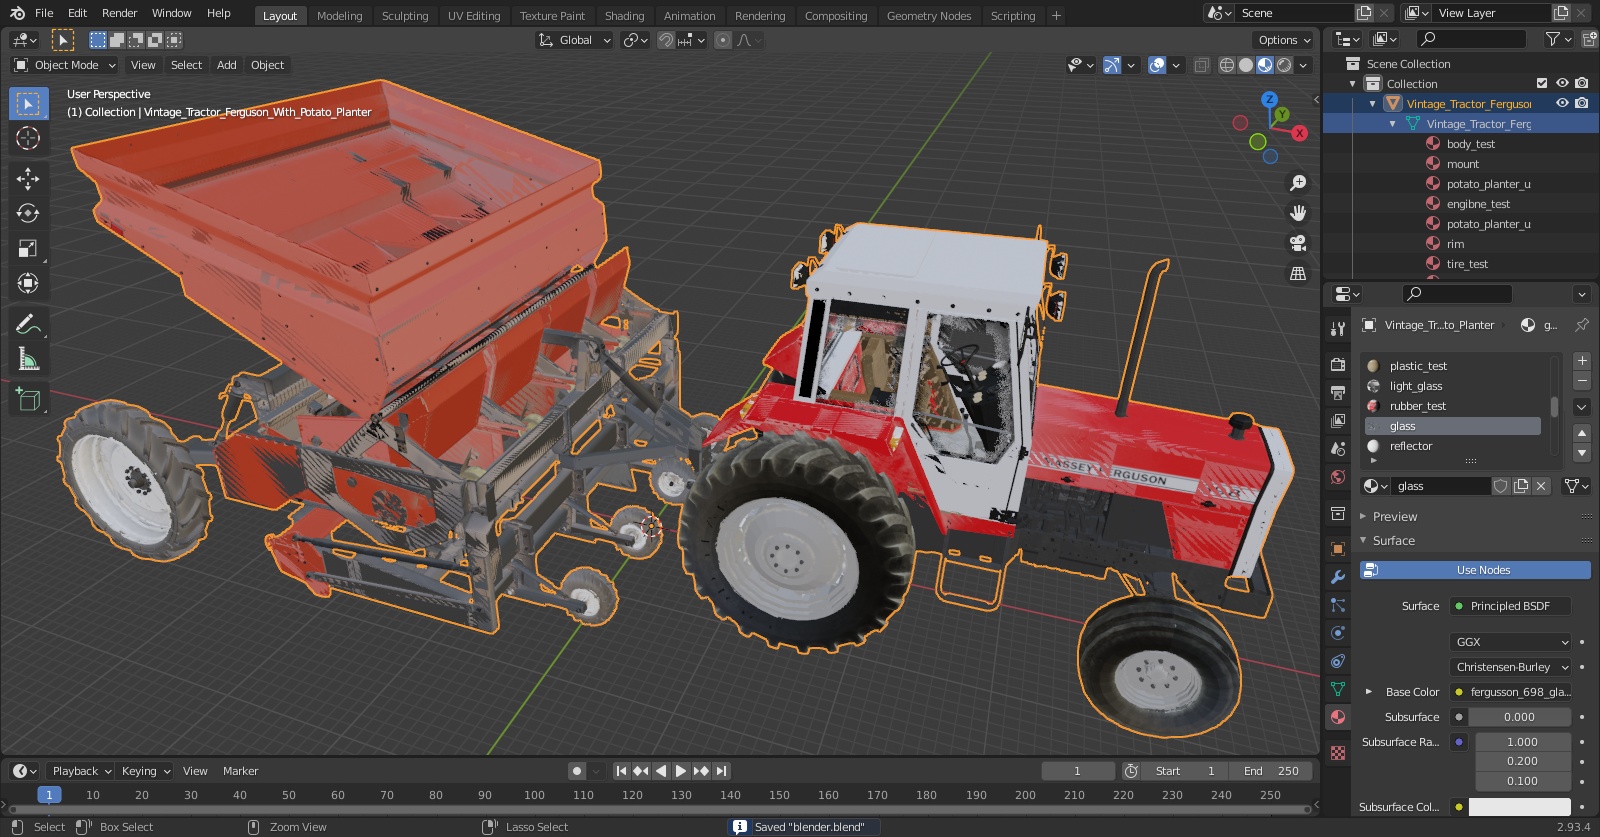Open the GGX distribution dropdown
The width and height of the screenshot is (1600, 837).
click(x=1512, y=642)
